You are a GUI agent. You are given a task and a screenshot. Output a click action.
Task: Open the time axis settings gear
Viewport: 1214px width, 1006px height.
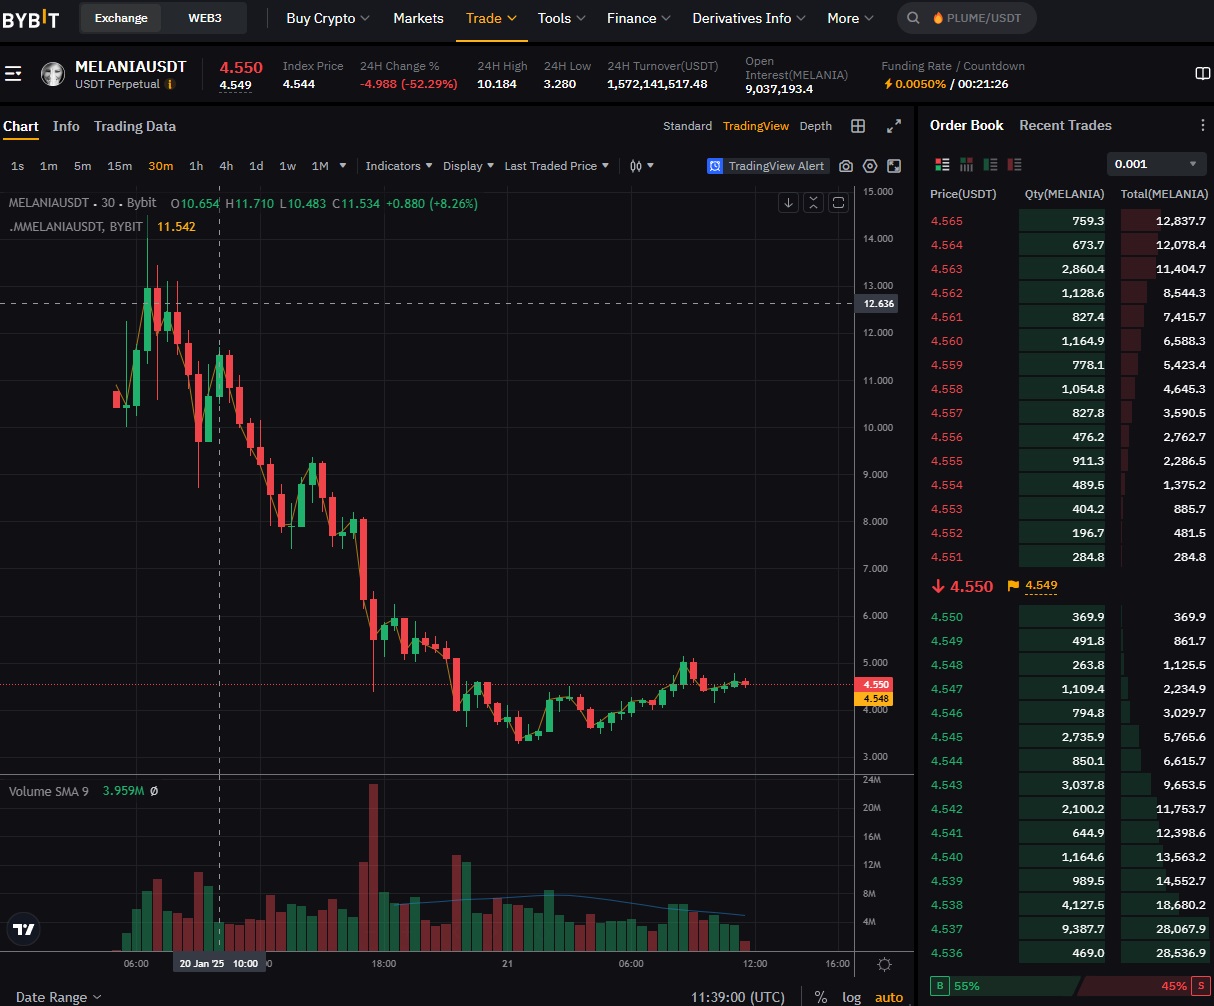(884, 964)
